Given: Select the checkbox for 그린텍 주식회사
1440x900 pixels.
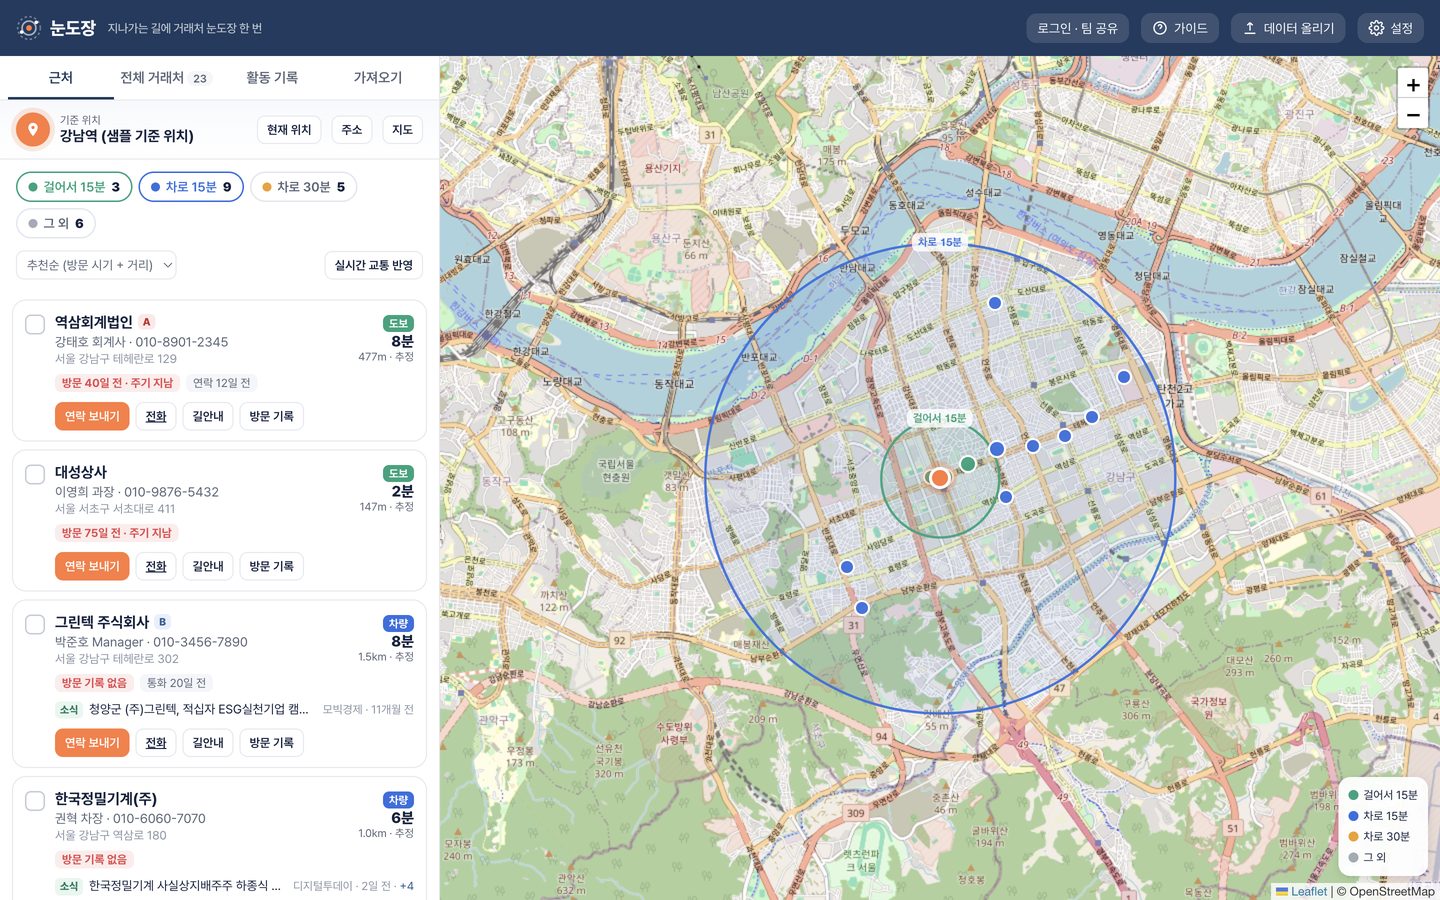Looking at the screenshot, I should pos(35,624).
